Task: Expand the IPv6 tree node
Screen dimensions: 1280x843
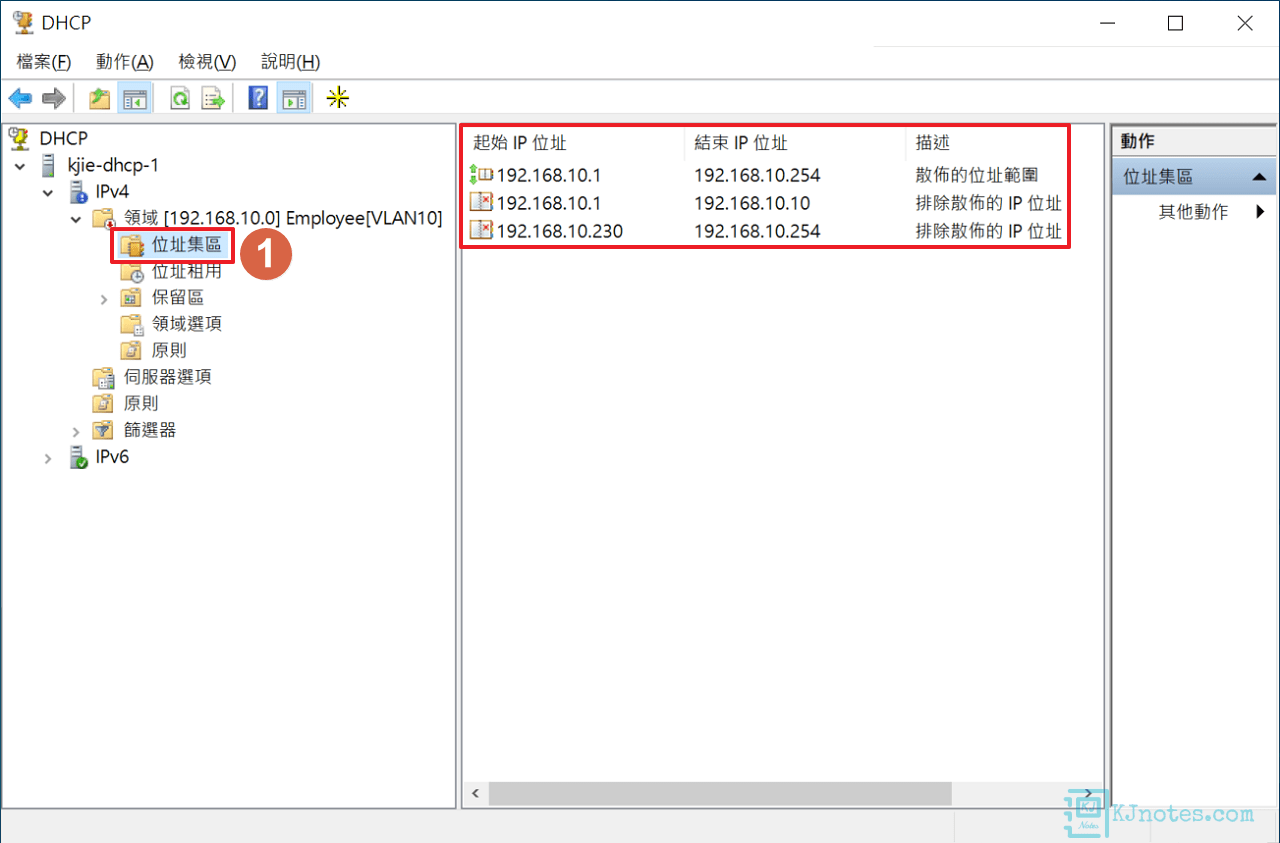Action: pos(49,458)
